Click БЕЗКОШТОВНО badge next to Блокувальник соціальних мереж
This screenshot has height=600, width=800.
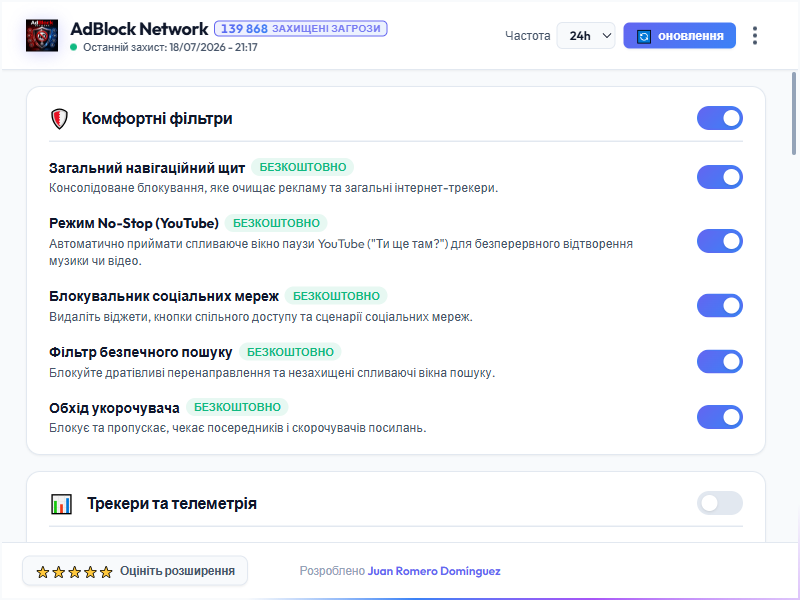336,296
